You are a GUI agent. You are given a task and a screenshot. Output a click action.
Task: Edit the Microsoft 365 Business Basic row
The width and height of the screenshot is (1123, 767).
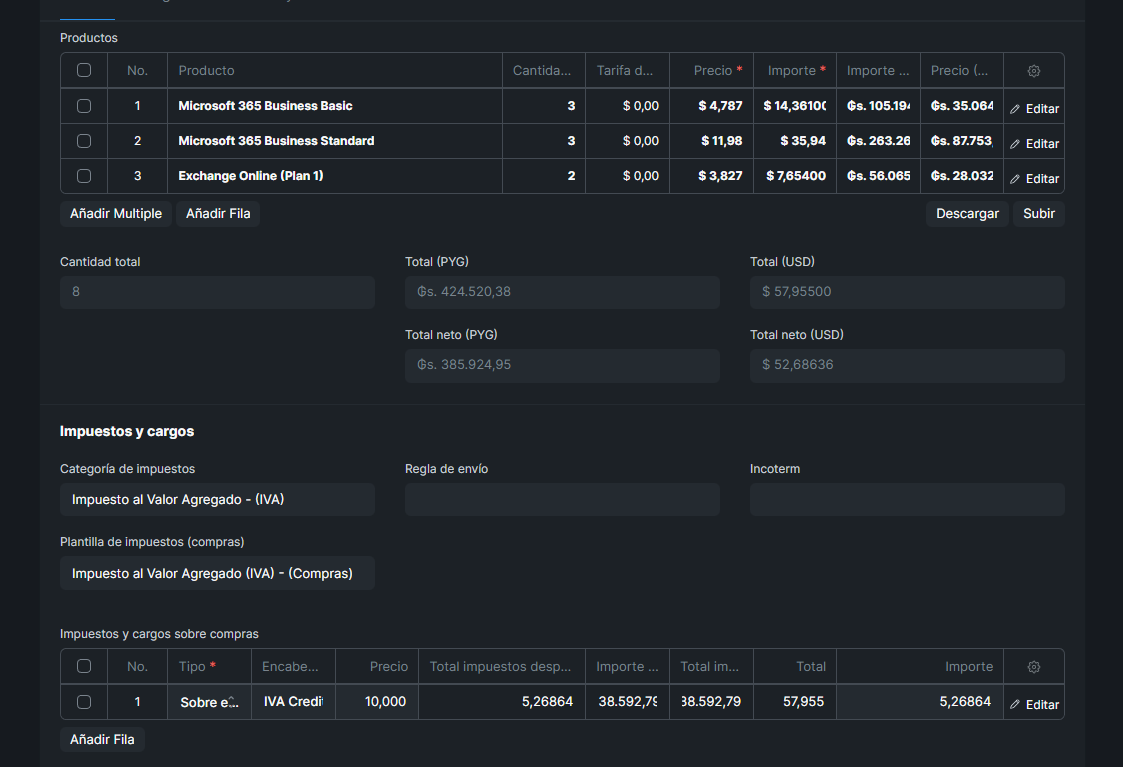click(1034, 109)
